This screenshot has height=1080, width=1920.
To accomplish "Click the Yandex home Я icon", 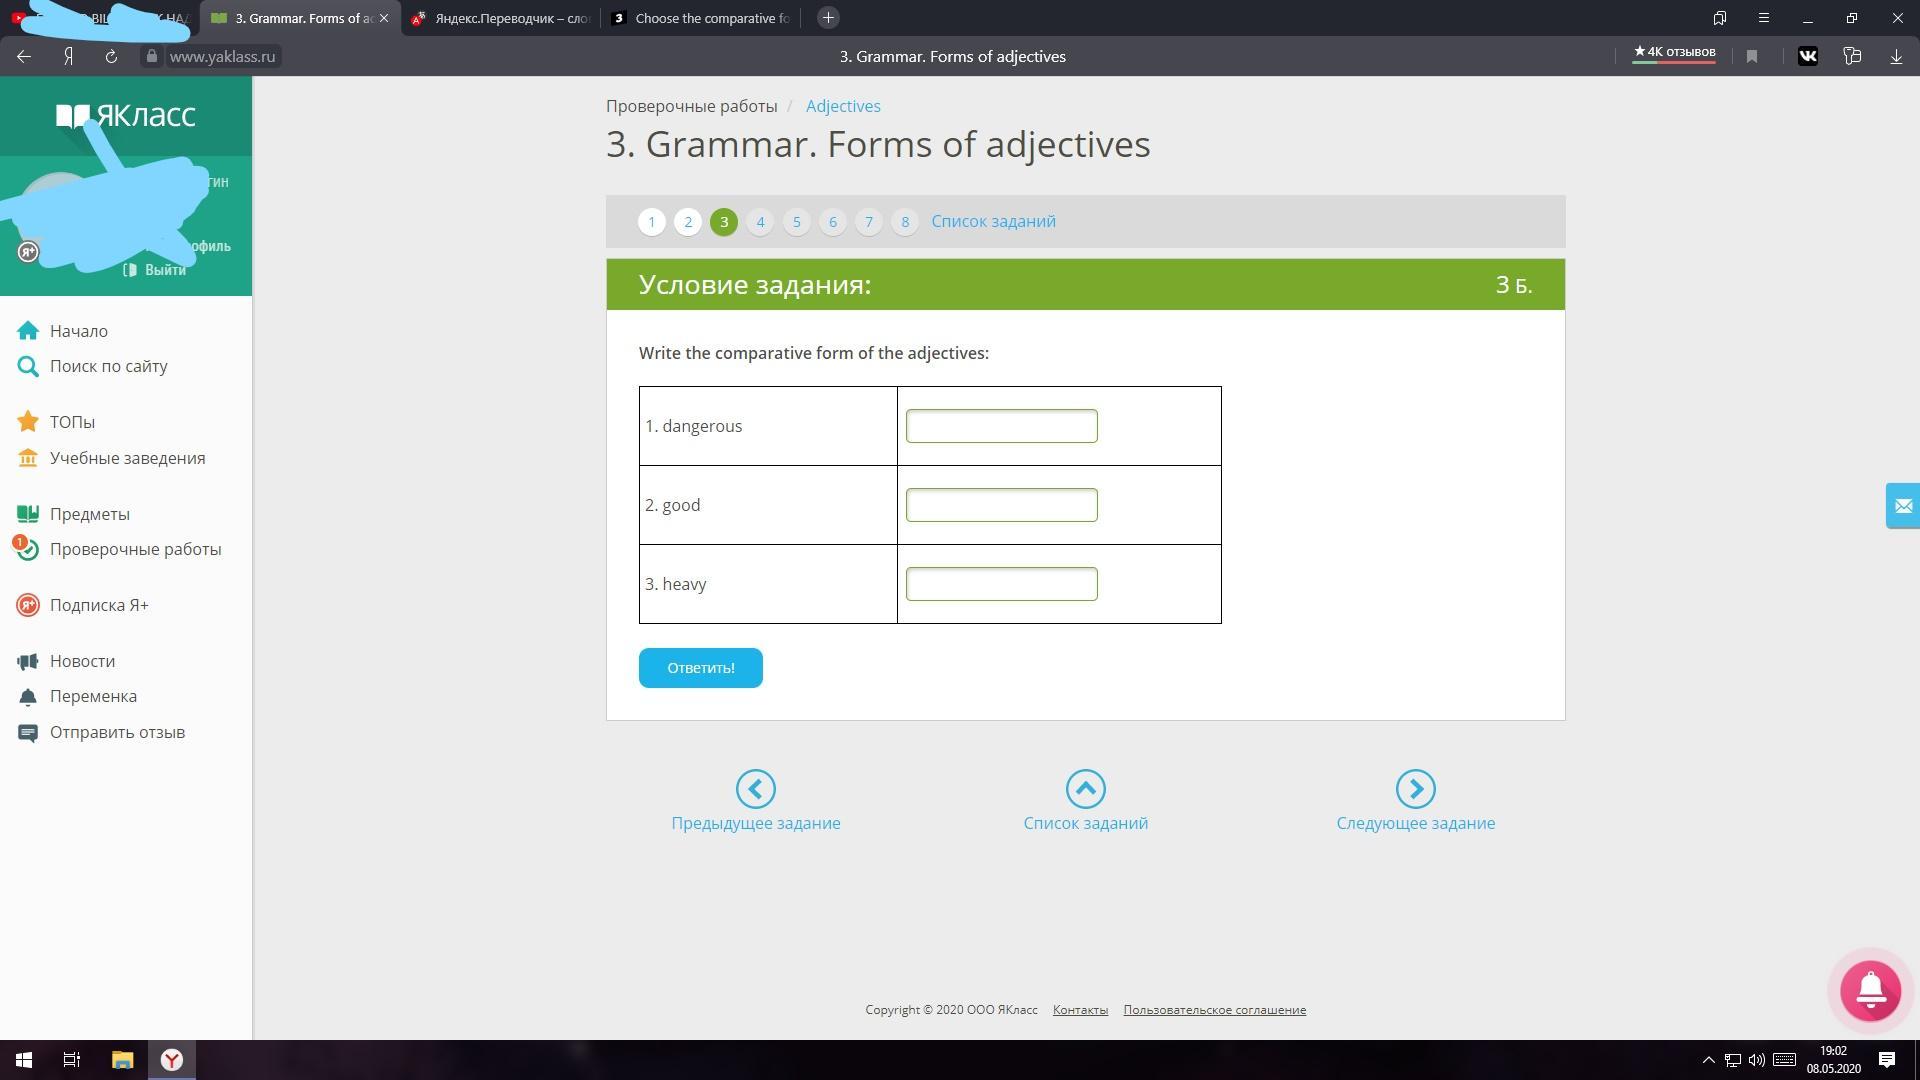I will 68,57.
